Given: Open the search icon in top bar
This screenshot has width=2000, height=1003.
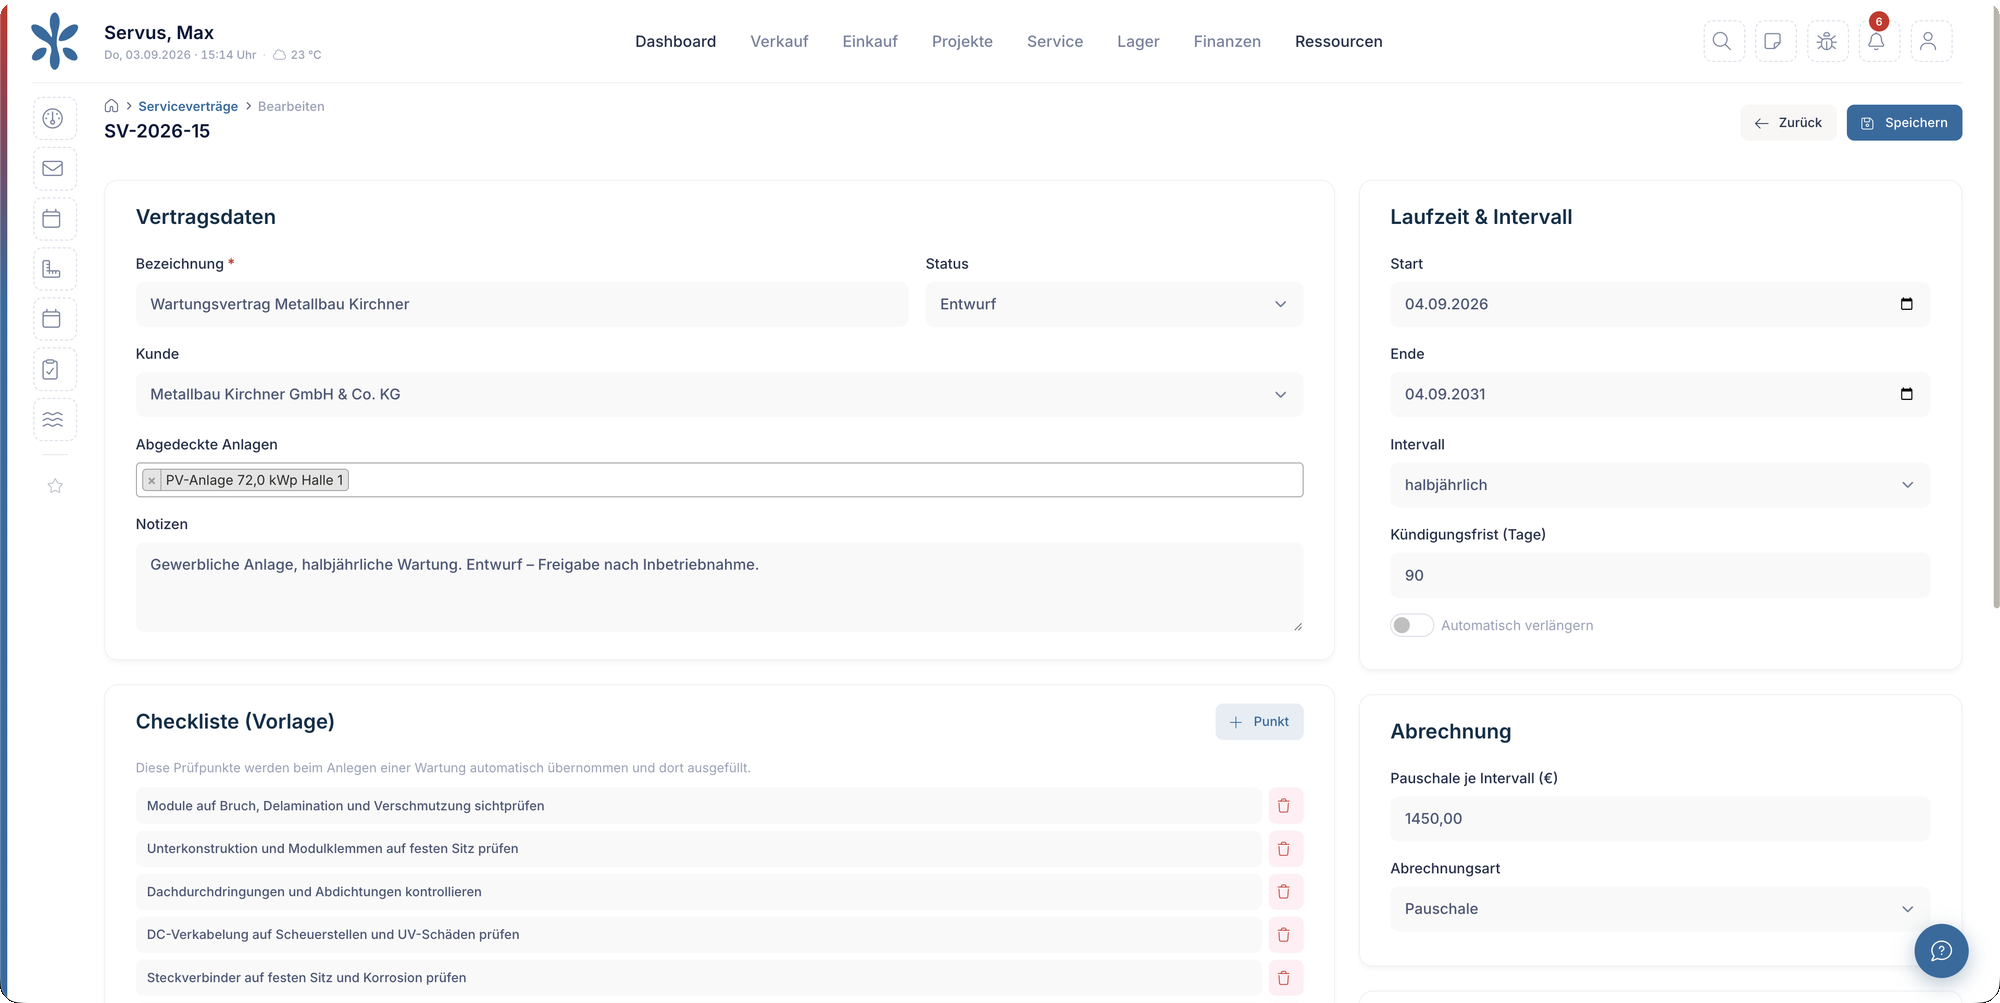Looking at the screenshot, I should [x=1723, y=41].
